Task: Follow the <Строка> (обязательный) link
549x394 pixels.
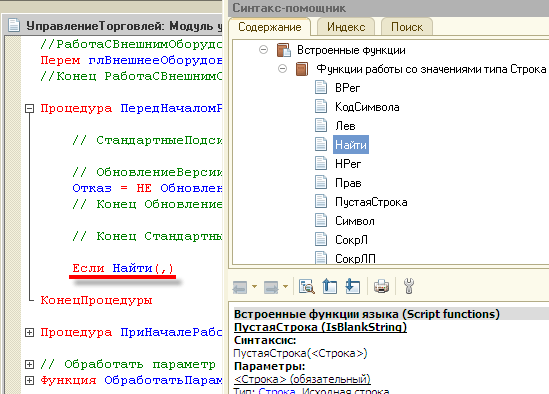Action: point(302,379)
